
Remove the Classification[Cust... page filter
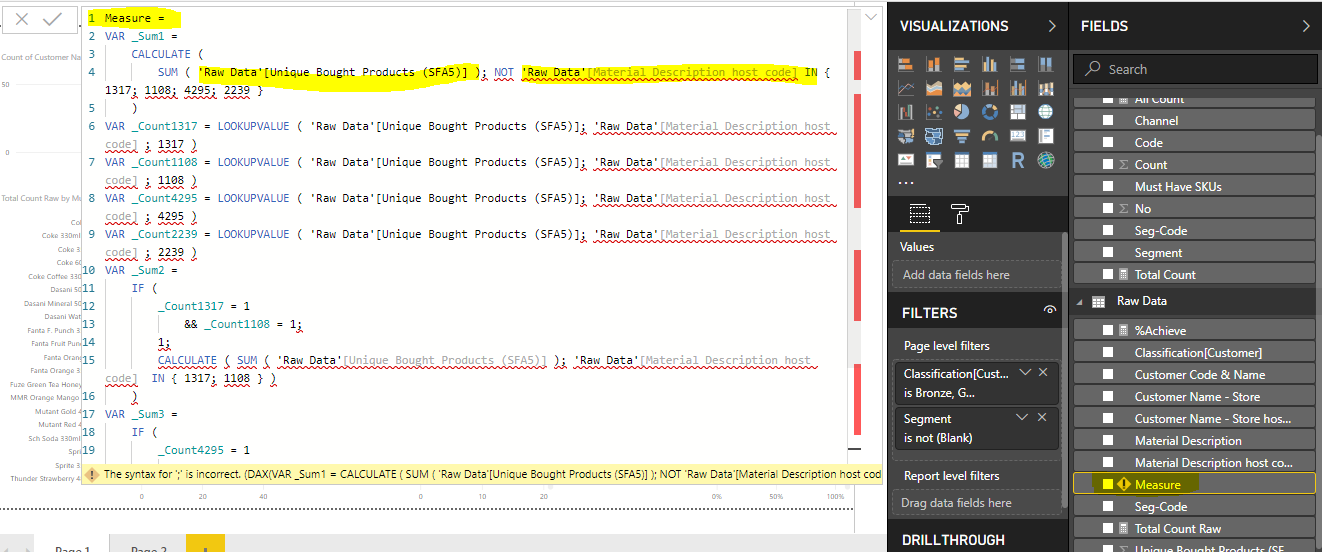pos(1043,372)
